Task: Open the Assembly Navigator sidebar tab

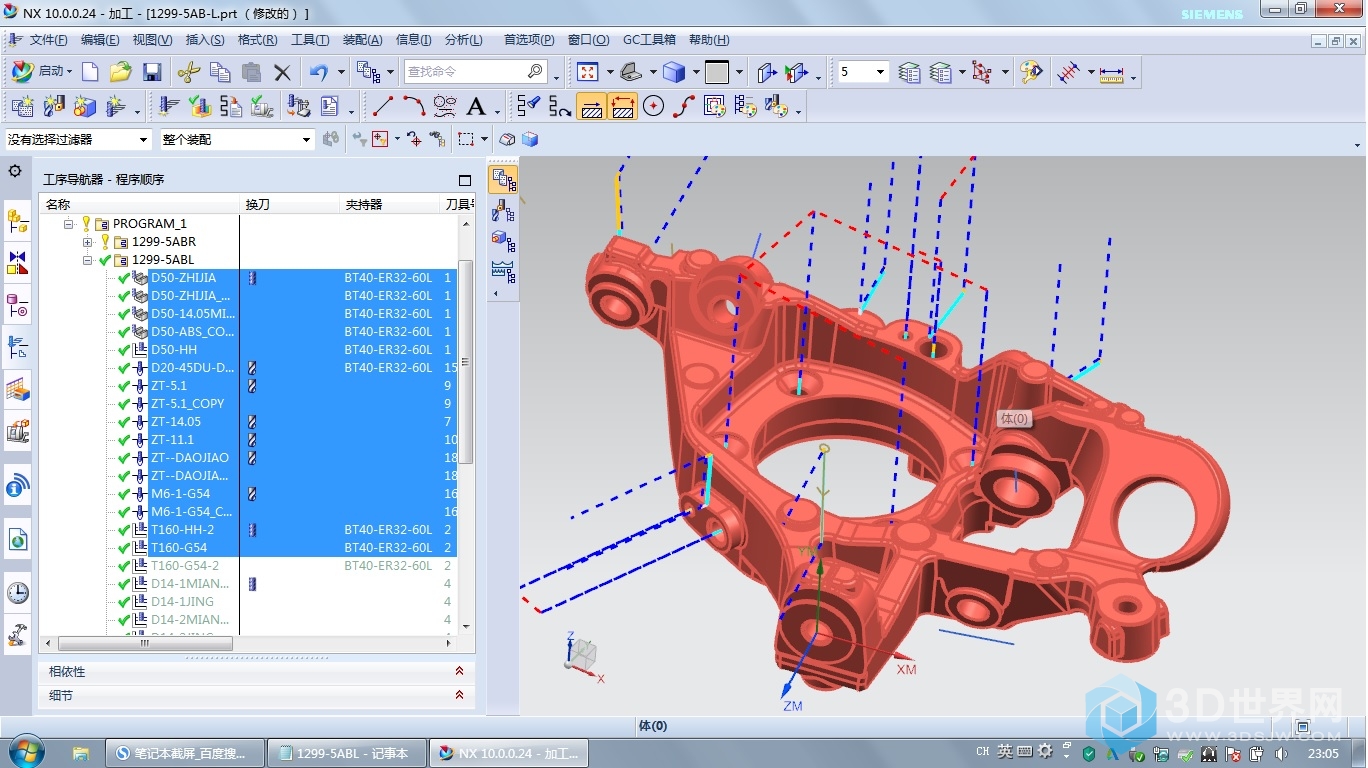Action: tap(17, 221)
